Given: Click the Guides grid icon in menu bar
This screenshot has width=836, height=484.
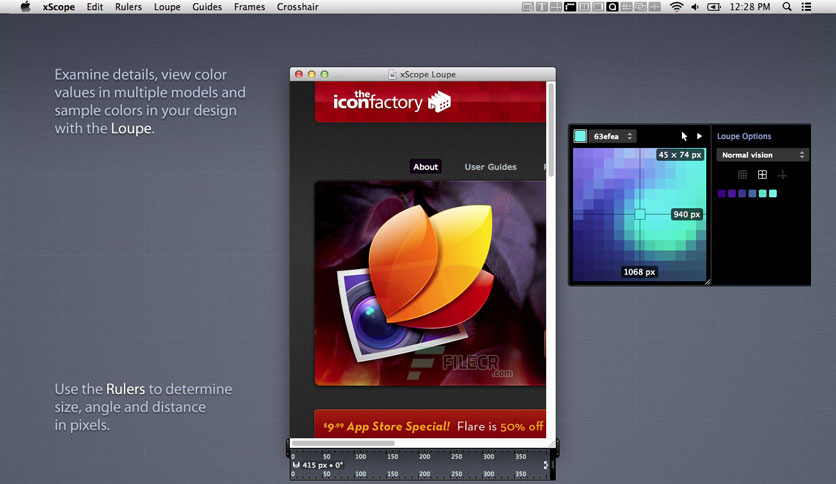Looking at the screenshot, I should click(x=626, y=7).
